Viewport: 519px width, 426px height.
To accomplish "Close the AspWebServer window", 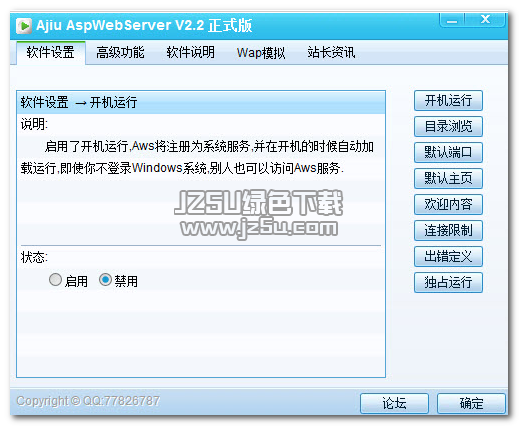I will pyautogui.click(x=485, y=20).
